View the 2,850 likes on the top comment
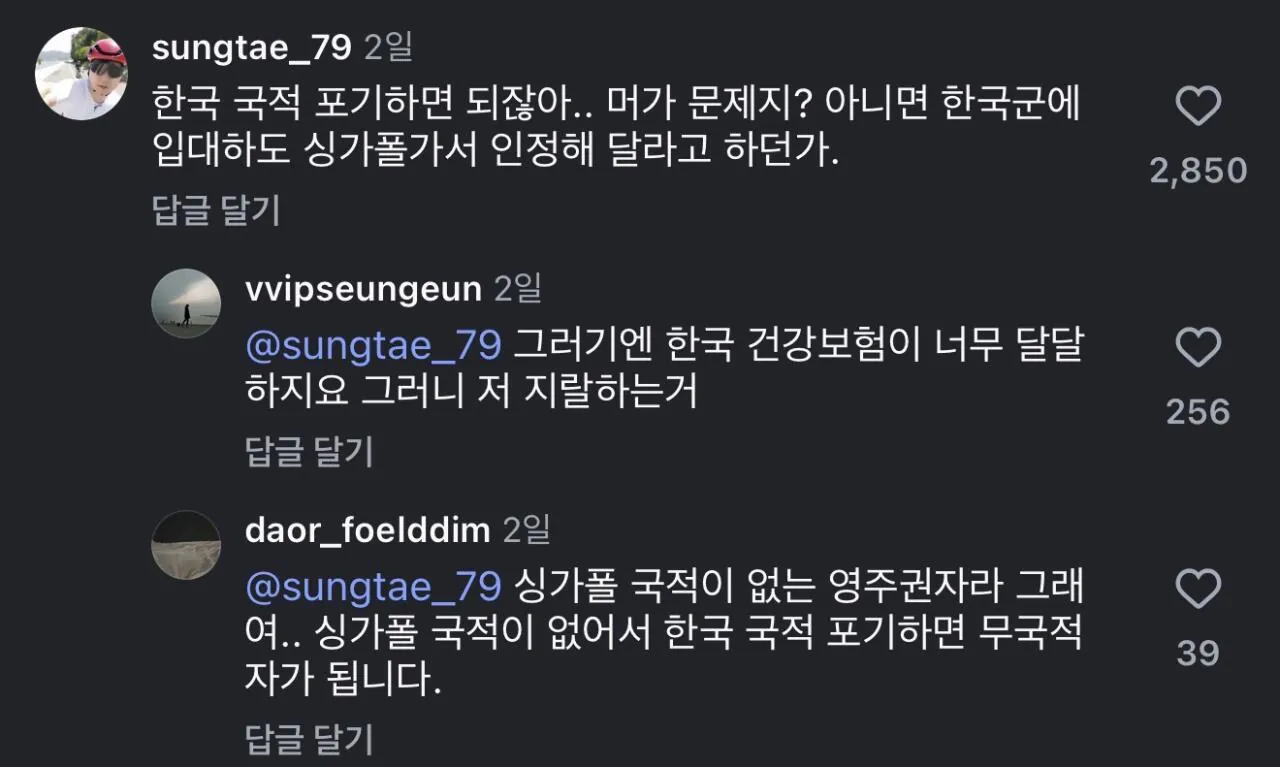This screenshot has height=767, width=1280. [1198, 171]
